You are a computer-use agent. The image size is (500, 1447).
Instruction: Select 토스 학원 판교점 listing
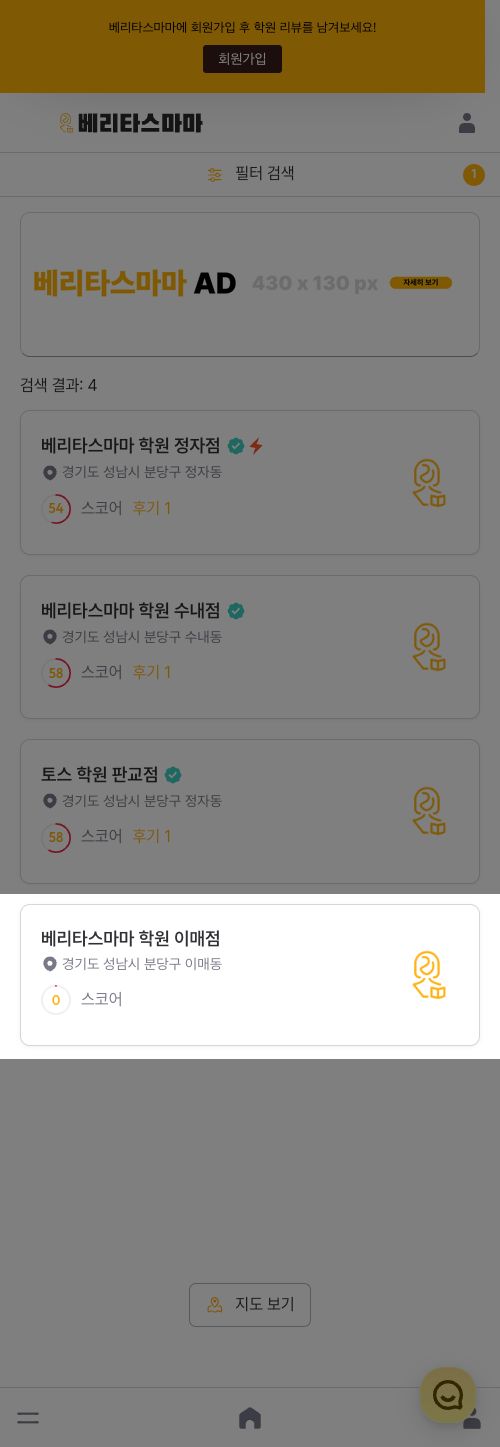pos(250,811)
